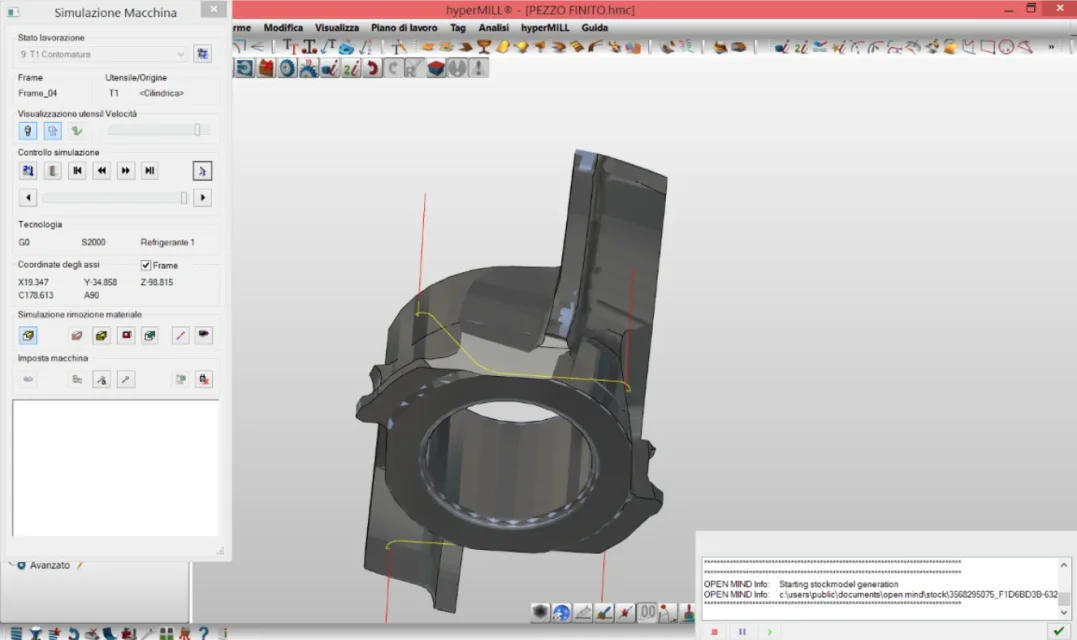Screen dimensions: 1077x640
Task: Open the Analisi menu
Action: pos(493,28)
